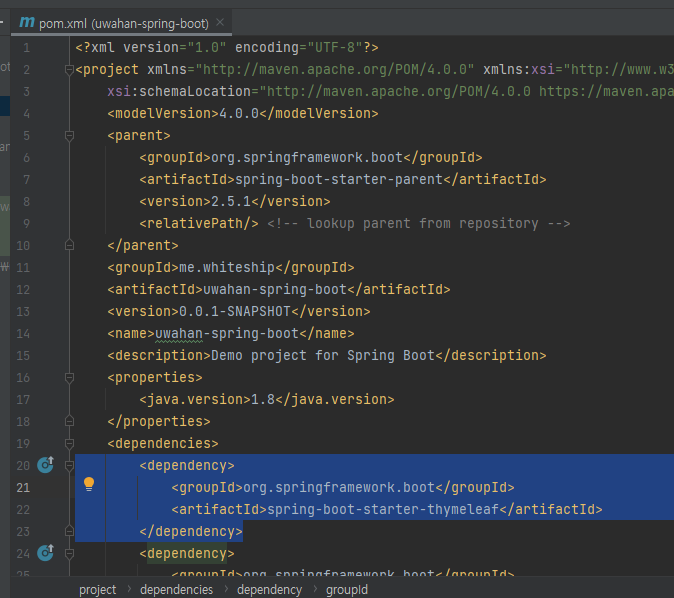Select 'dependencies' in the breadcrumb bar

tap(176, 589)
